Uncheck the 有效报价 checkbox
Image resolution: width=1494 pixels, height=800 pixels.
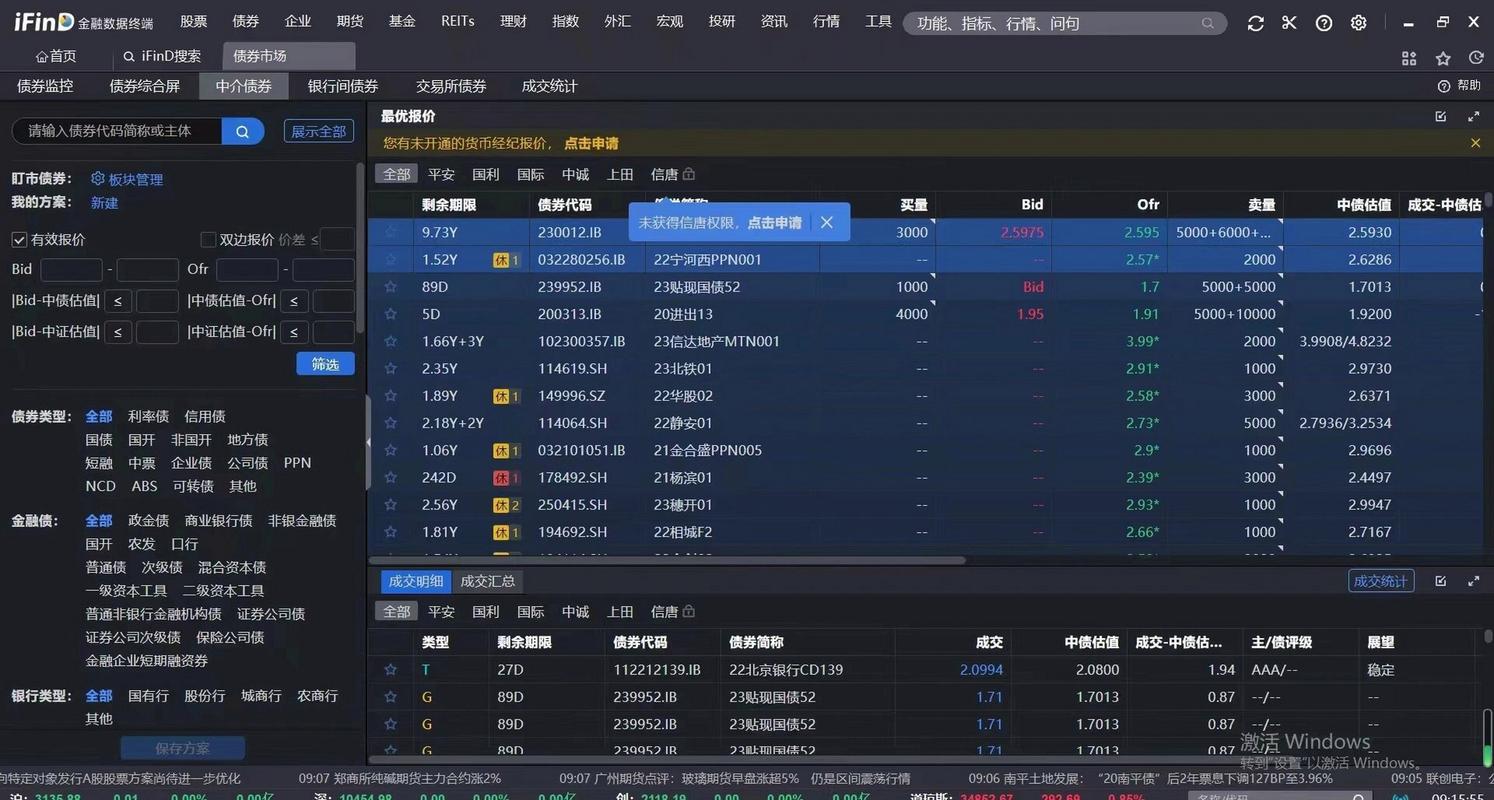point(19,240)
